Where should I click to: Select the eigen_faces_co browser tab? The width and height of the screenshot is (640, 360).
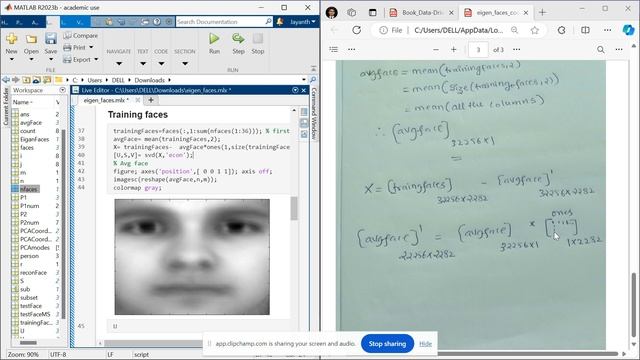(x=497, y=13)
